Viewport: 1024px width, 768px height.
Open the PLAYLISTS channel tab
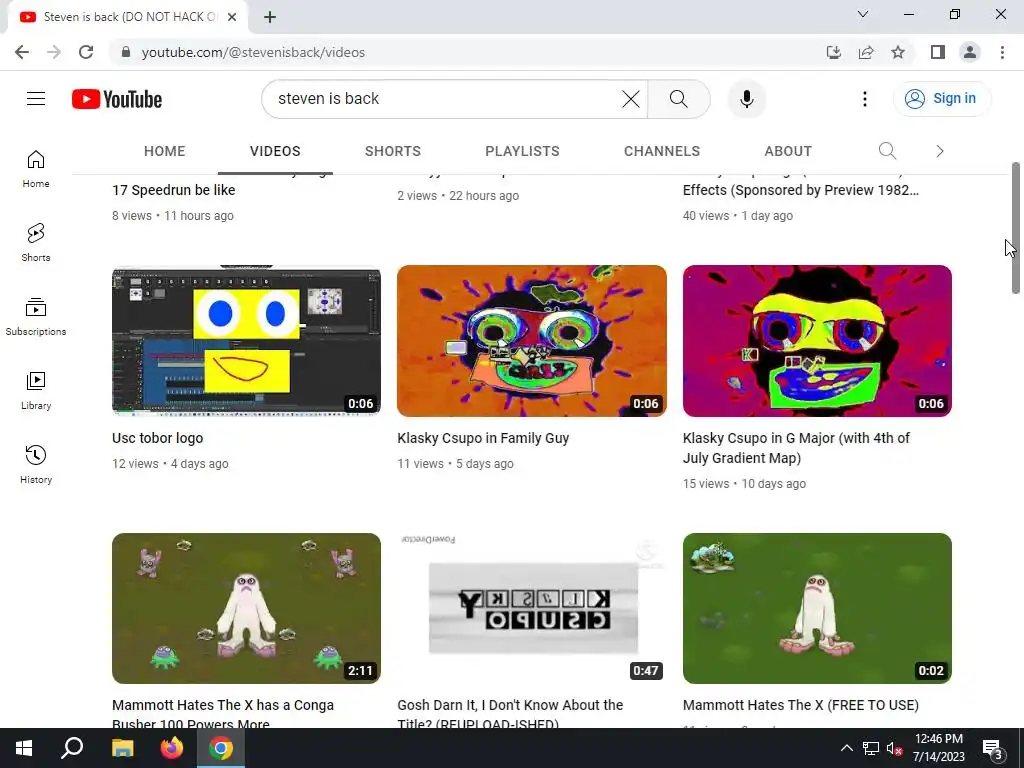tap(522, 151)
